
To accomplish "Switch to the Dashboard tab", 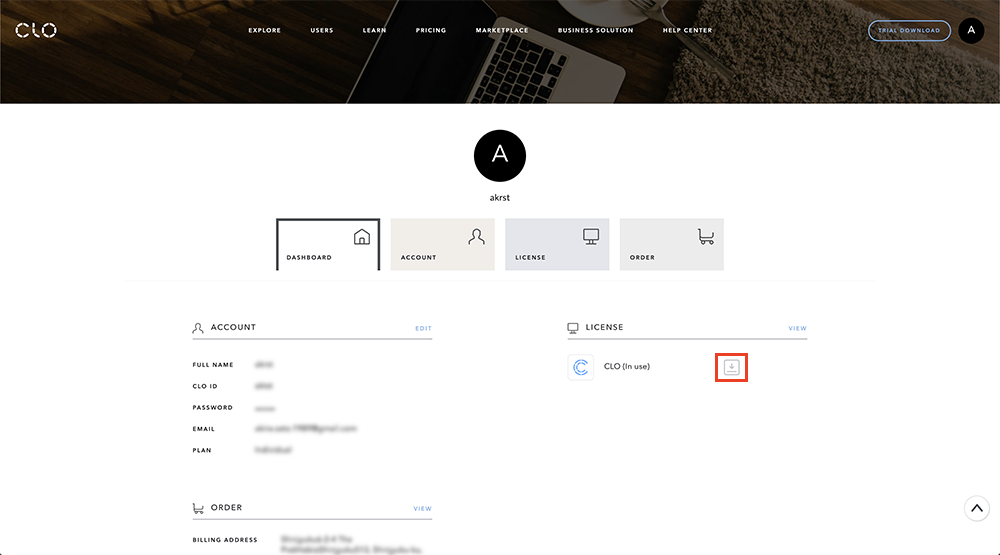I will 328,244.
